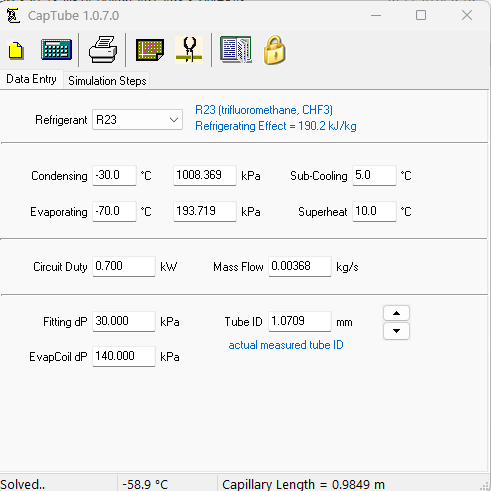
Task: Click the Superheat field 10.0
Action: point(374,211)
